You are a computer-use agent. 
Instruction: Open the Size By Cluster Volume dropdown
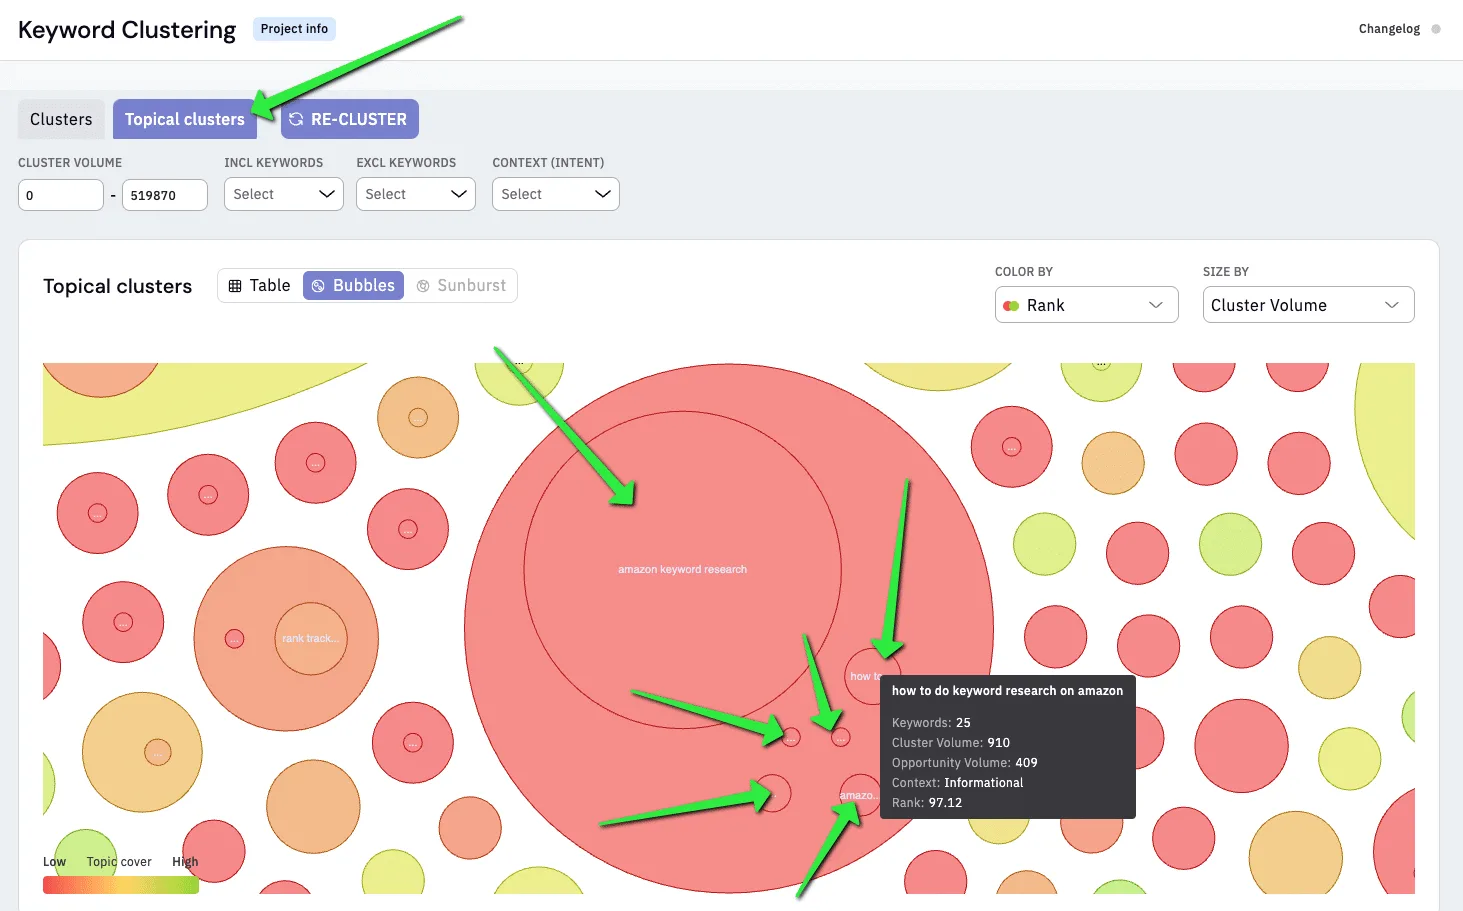(x=1309, y=305)
